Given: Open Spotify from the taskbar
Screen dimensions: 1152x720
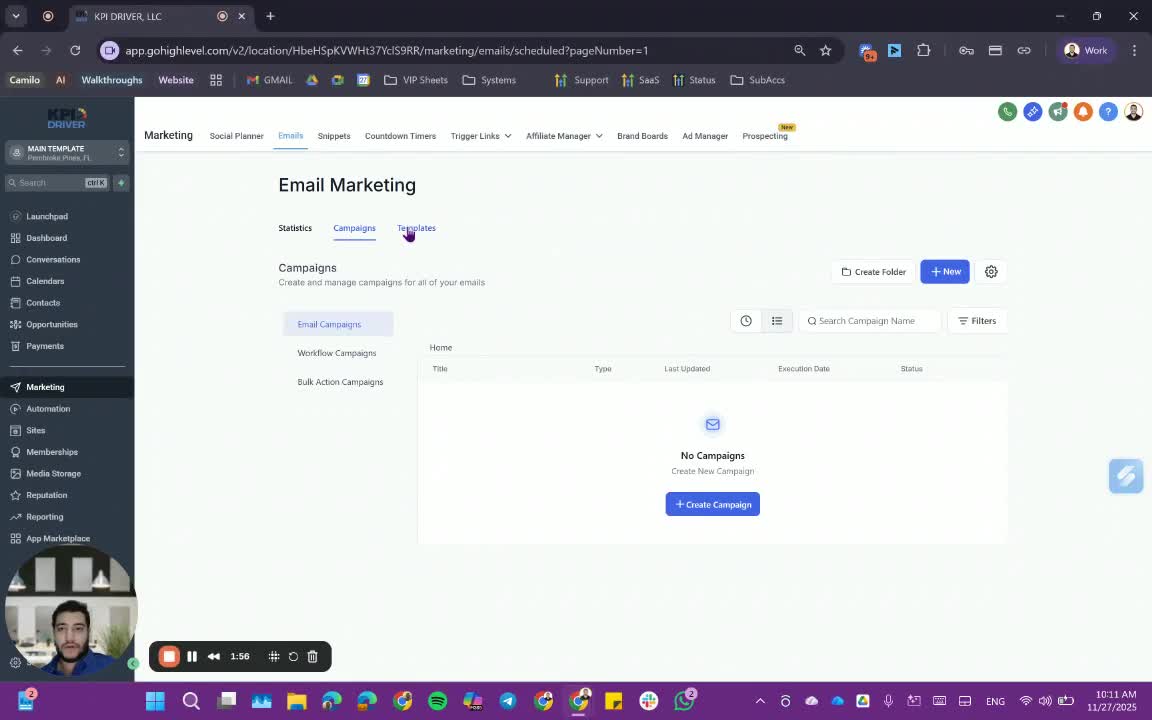Looking at the screenshot, I should [x=437, y=701].
